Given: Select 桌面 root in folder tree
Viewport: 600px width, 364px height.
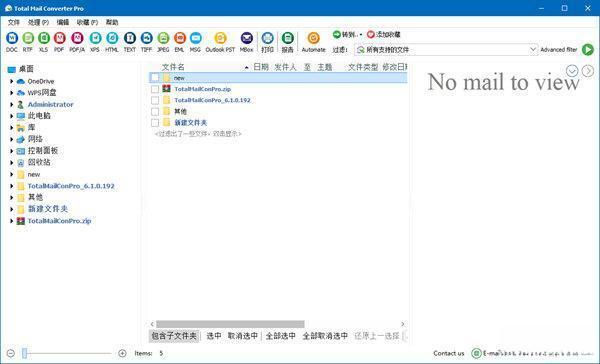Looking at the screenshot, I should pos(26,69).
